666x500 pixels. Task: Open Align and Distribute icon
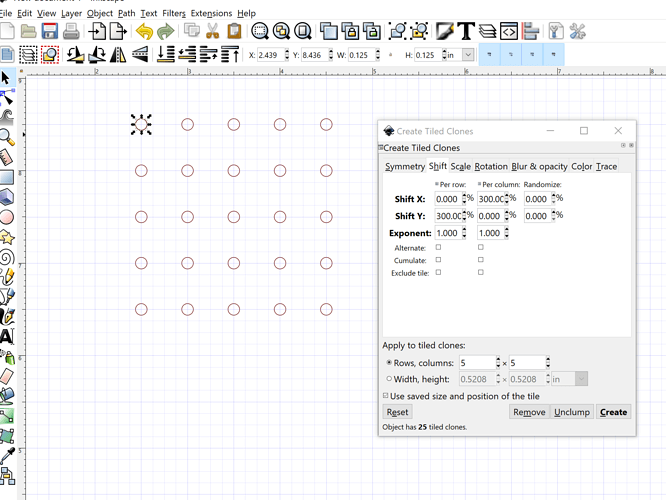[x=530, y=31]
